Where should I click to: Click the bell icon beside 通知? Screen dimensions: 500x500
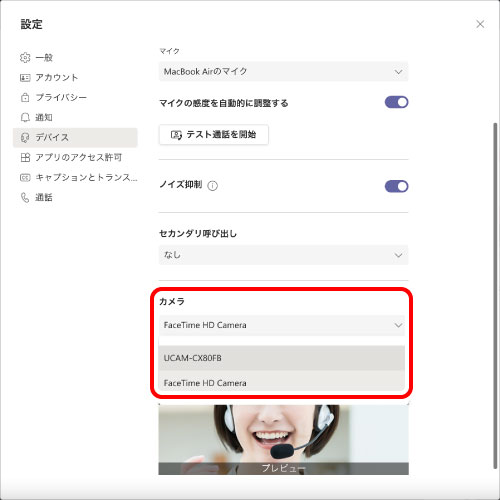pos(25,117)
